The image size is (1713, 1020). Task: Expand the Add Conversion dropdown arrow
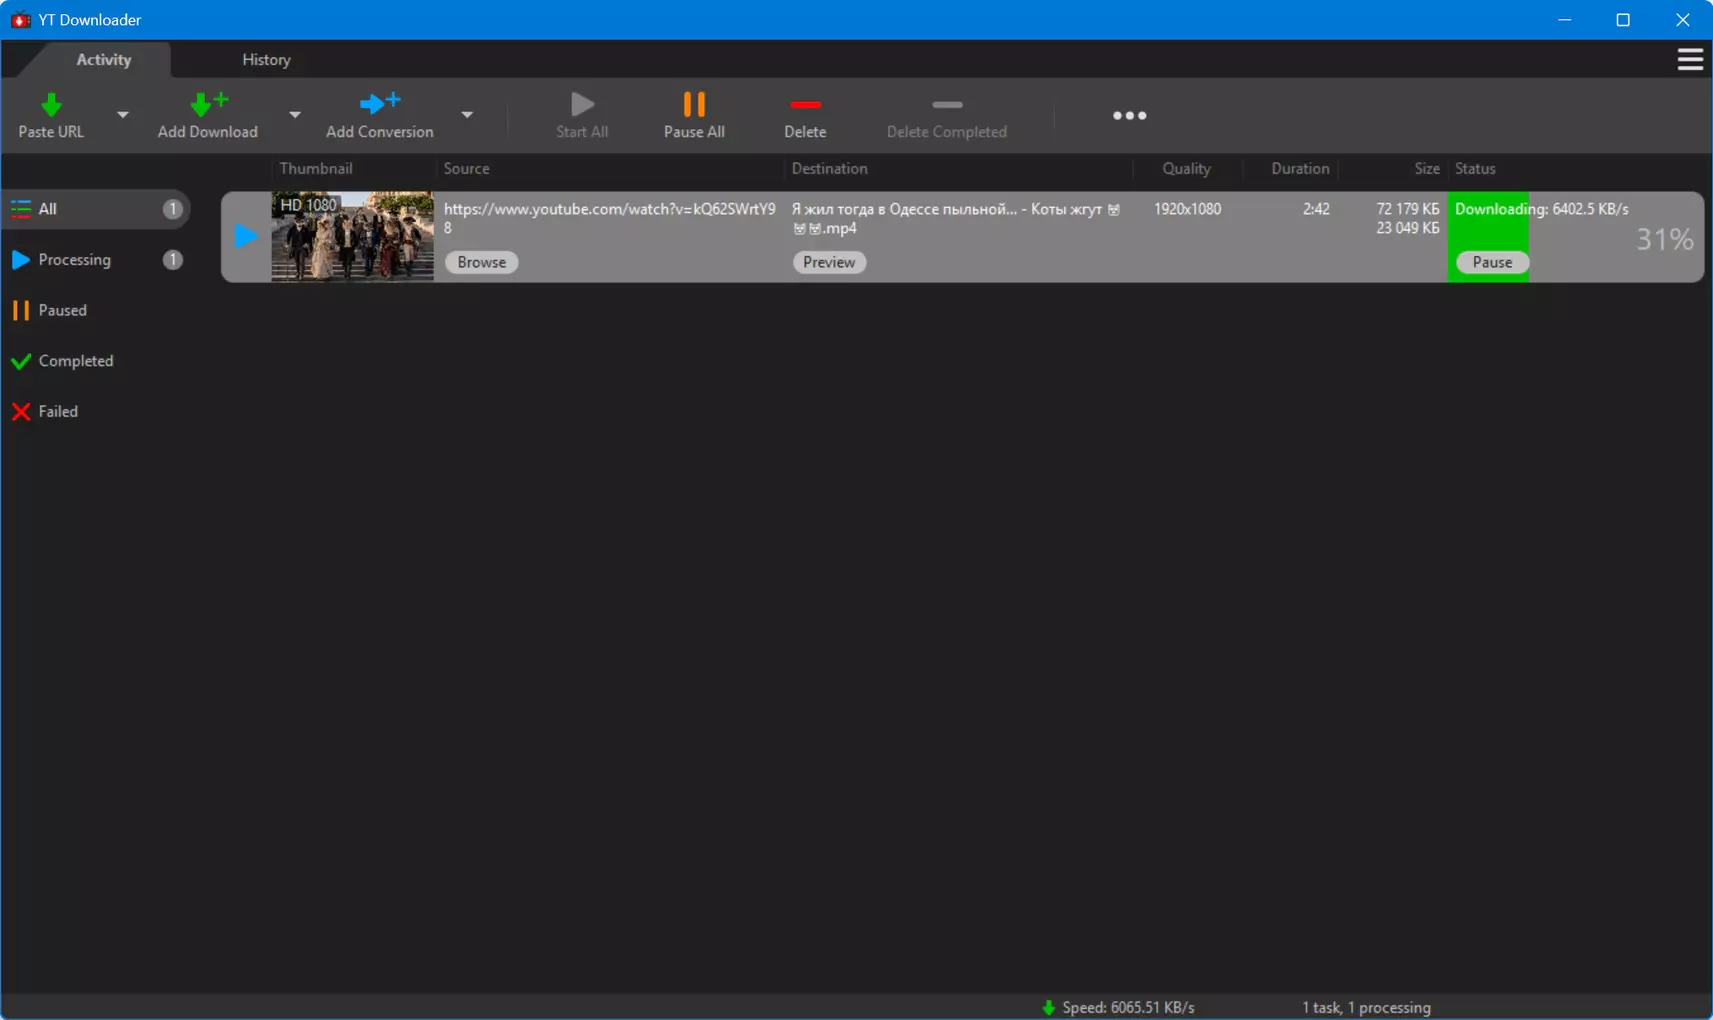467,115
